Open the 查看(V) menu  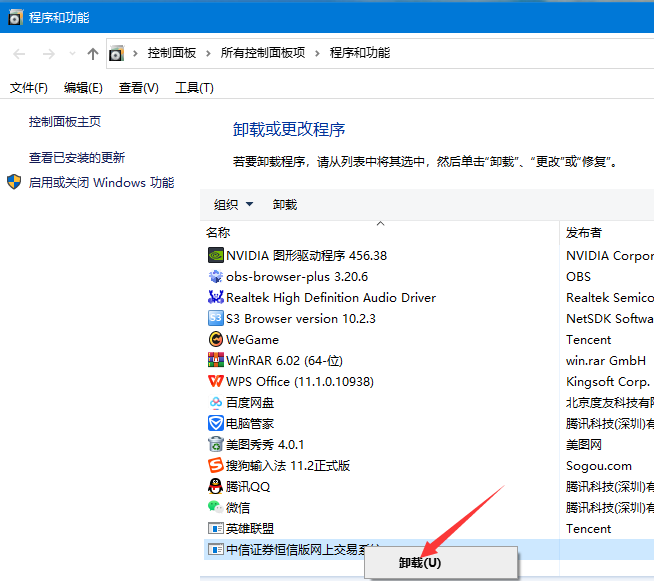(138, 88)
